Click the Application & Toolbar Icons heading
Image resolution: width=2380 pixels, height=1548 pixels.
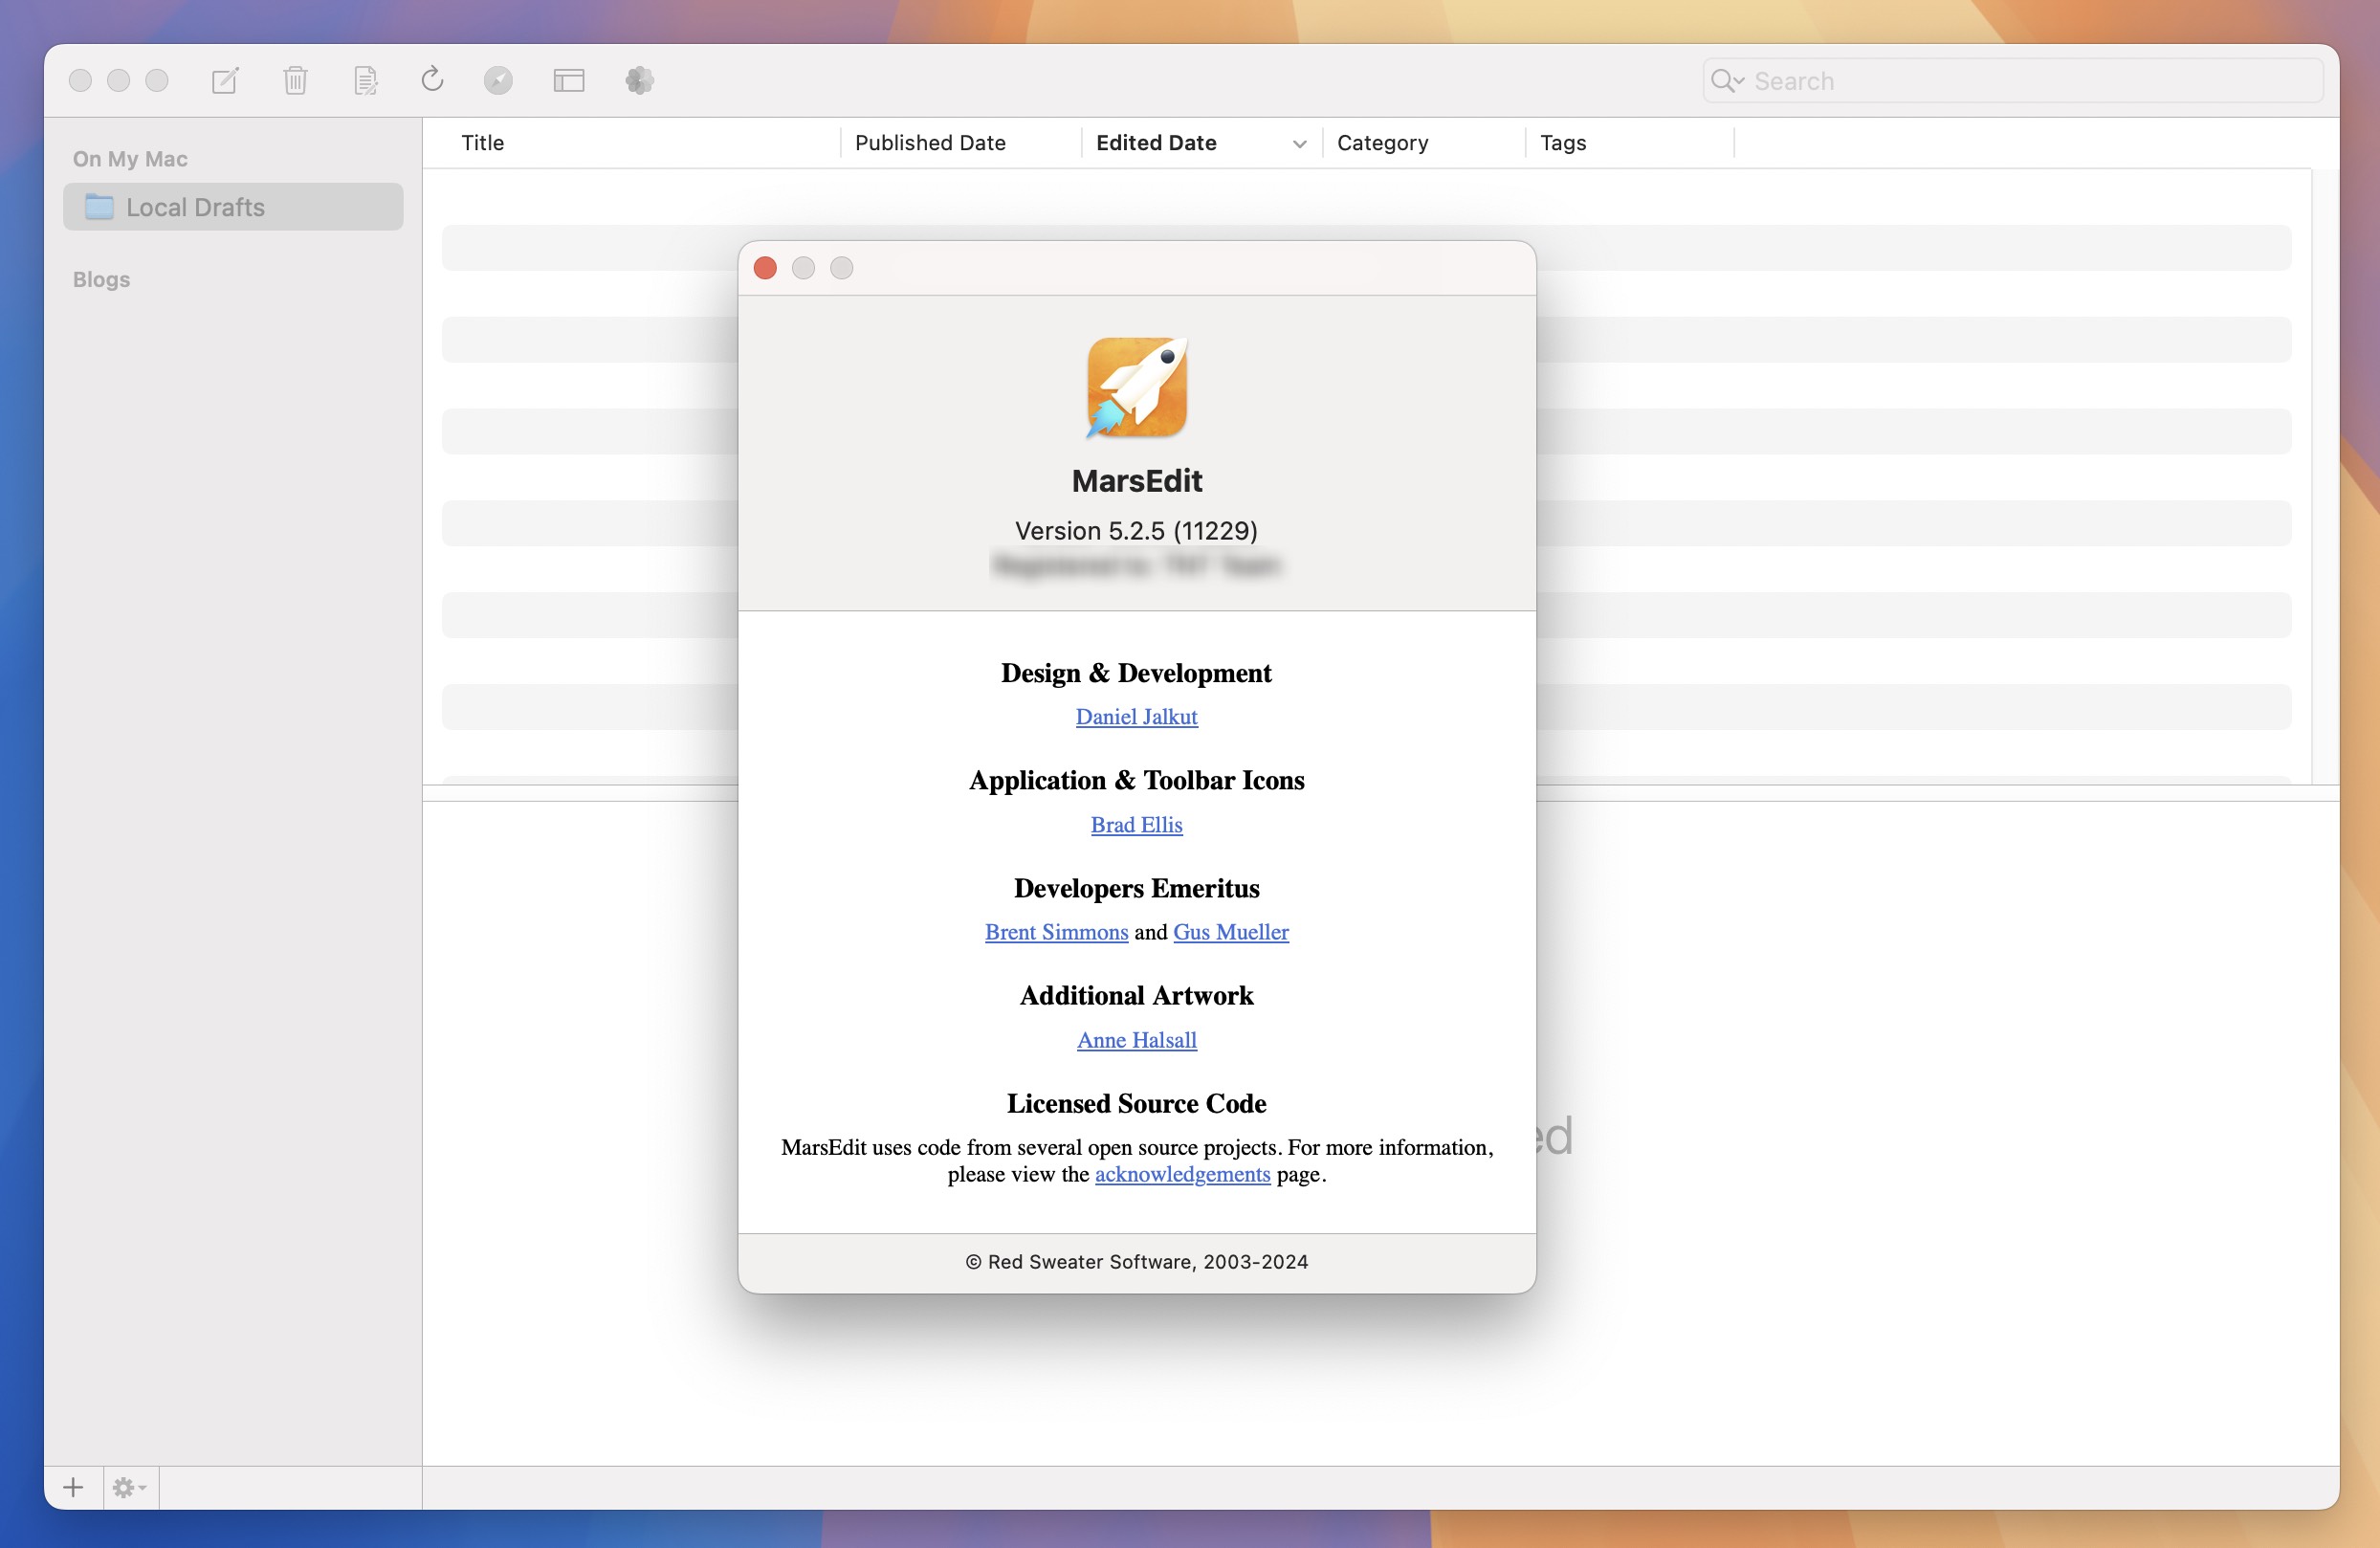(1136, 780)
